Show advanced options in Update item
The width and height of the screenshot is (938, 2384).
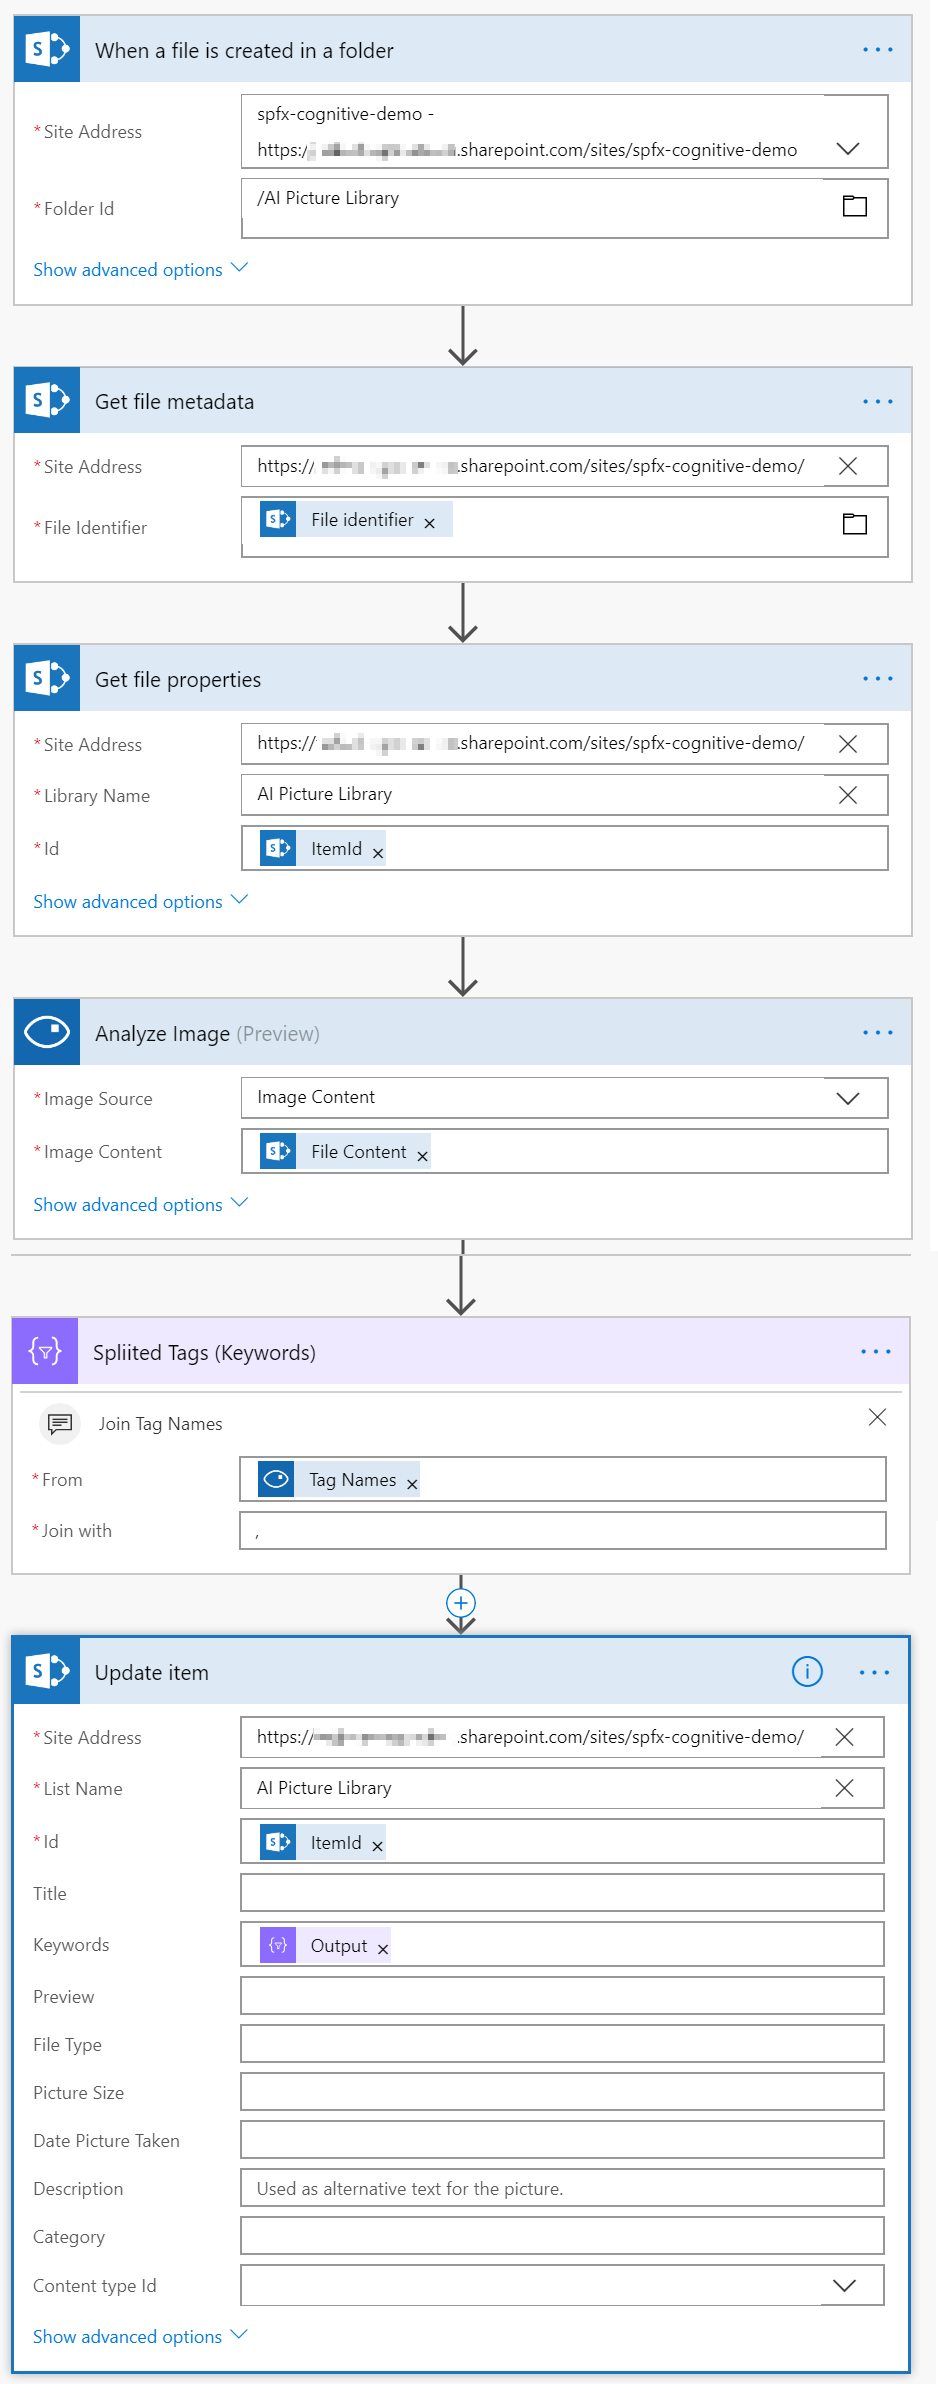(140, 2336)
